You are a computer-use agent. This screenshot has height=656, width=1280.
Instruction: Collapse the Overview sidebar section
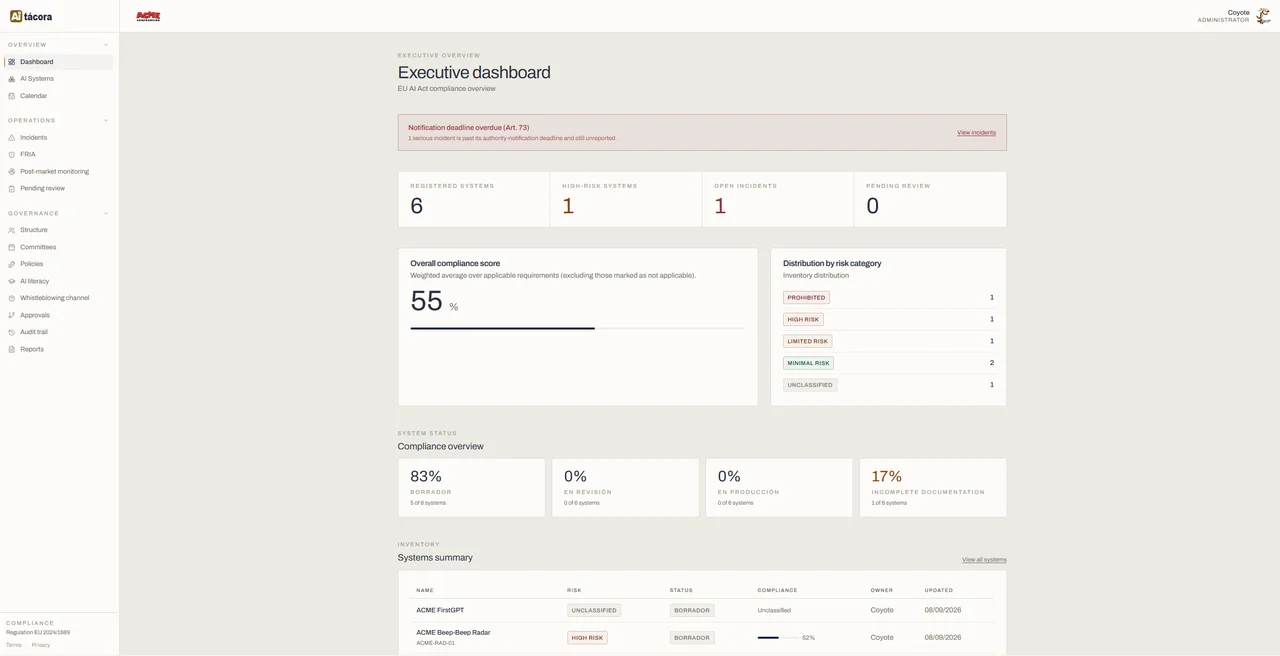pyautogui.click(x=106, y=45)
